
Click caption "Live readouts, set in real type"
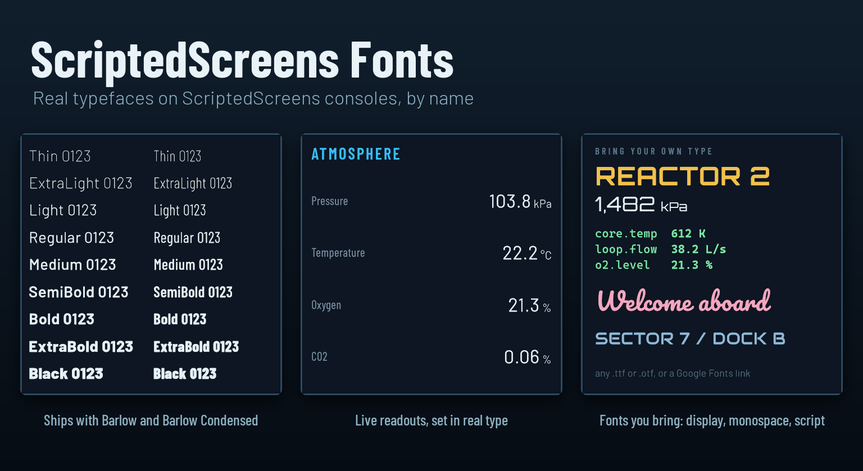pos(432,421)
